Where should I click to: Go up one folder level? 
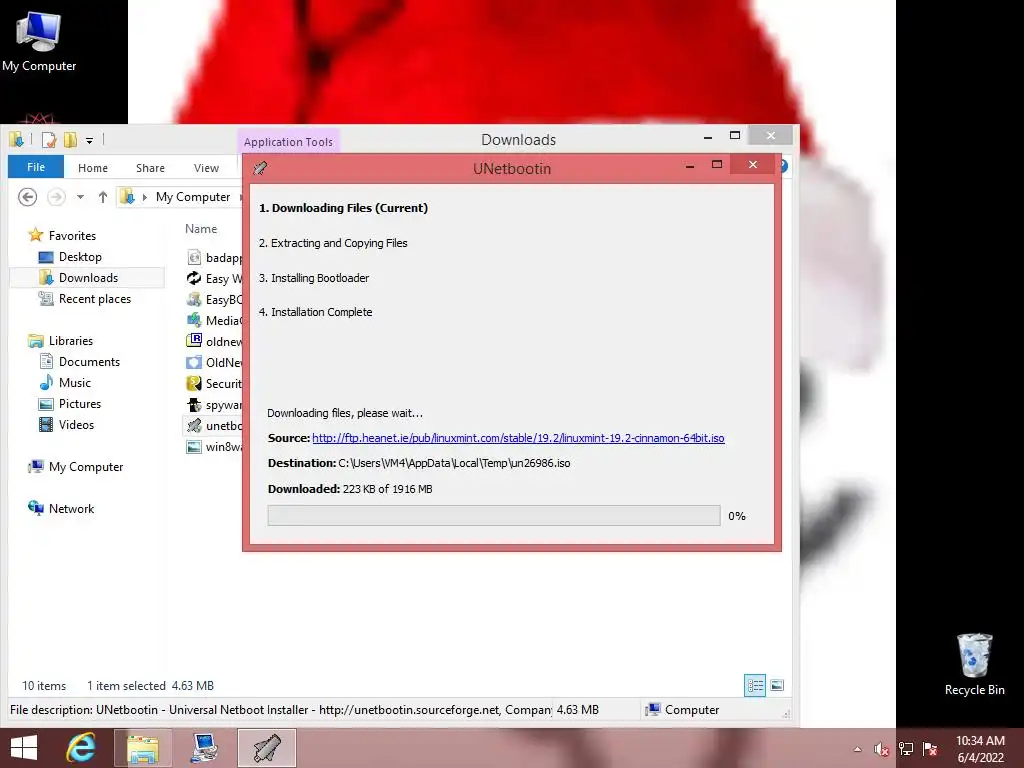(103, 197)
